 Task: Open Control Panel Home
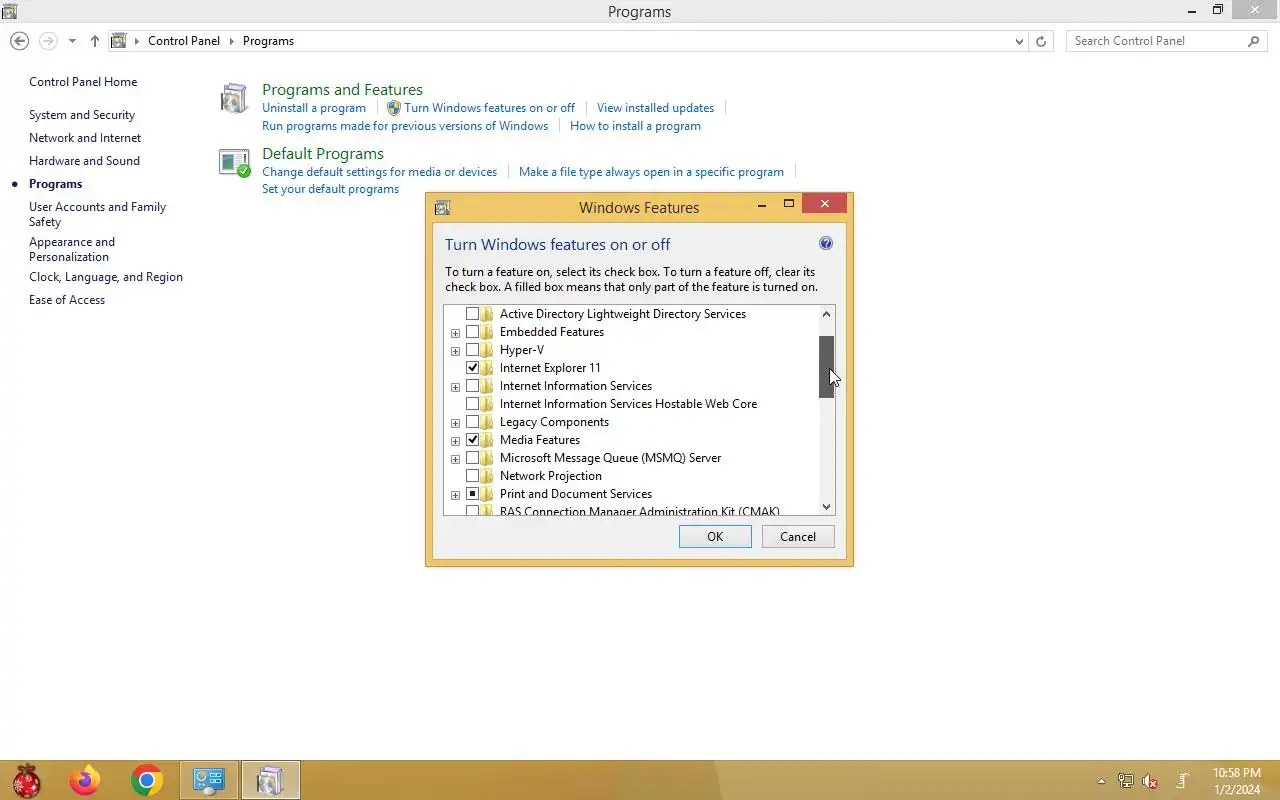83,82
